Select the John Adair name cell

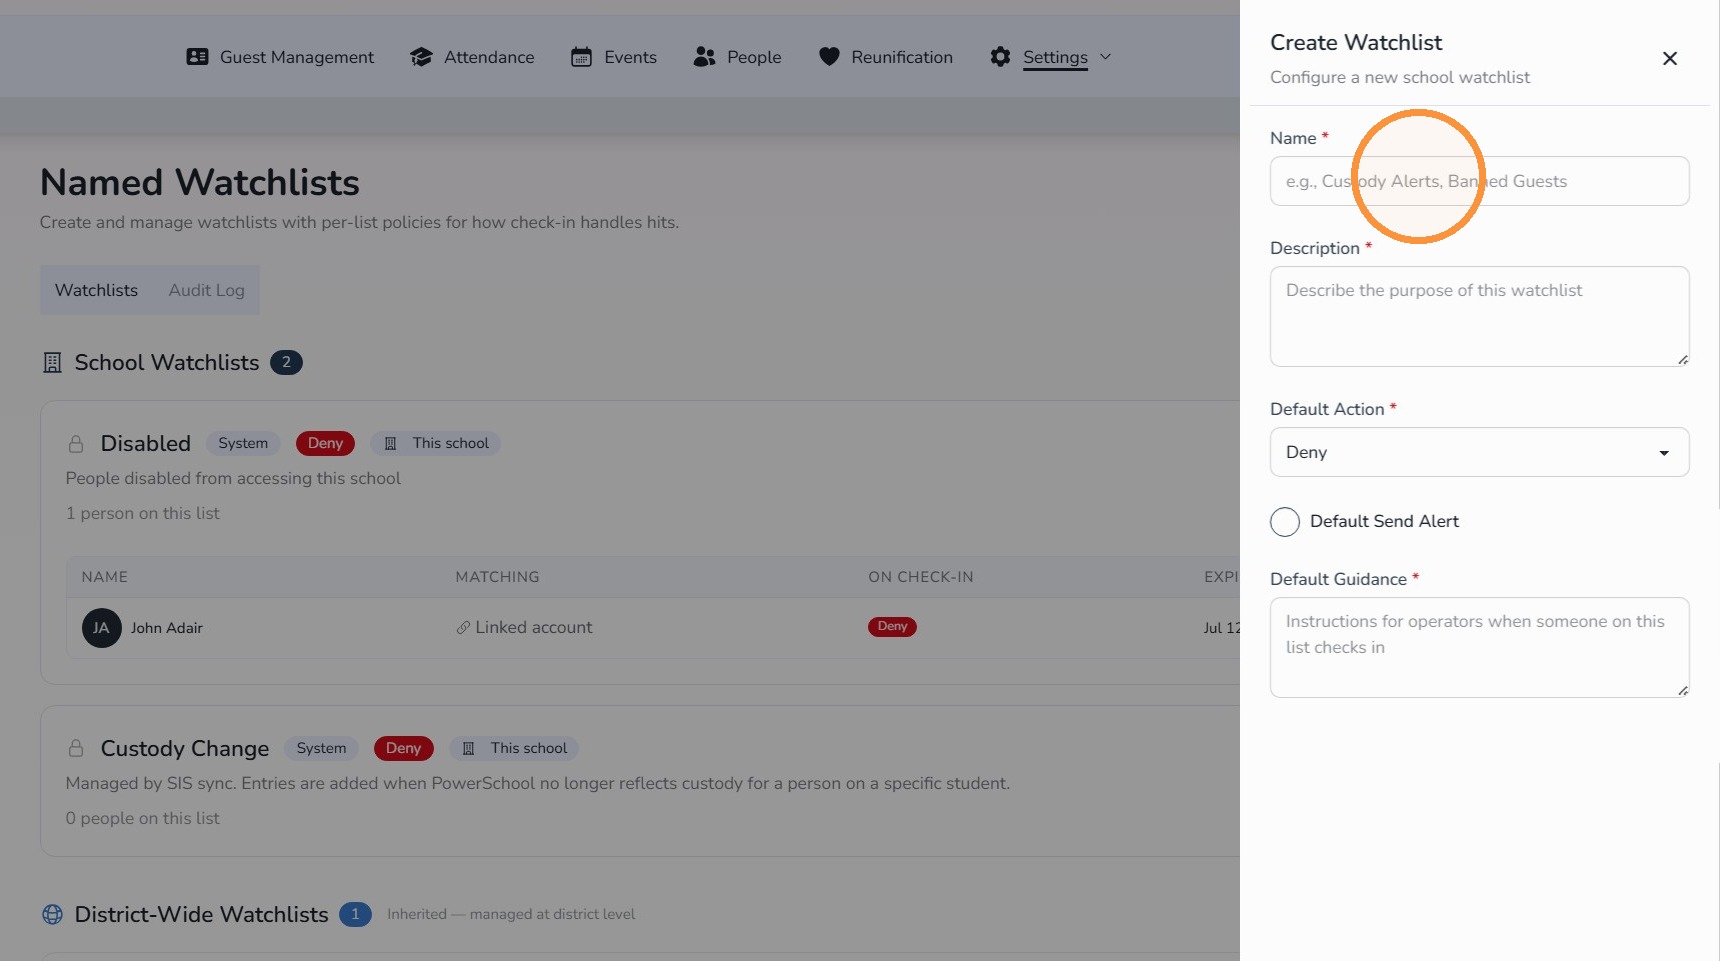166,628
